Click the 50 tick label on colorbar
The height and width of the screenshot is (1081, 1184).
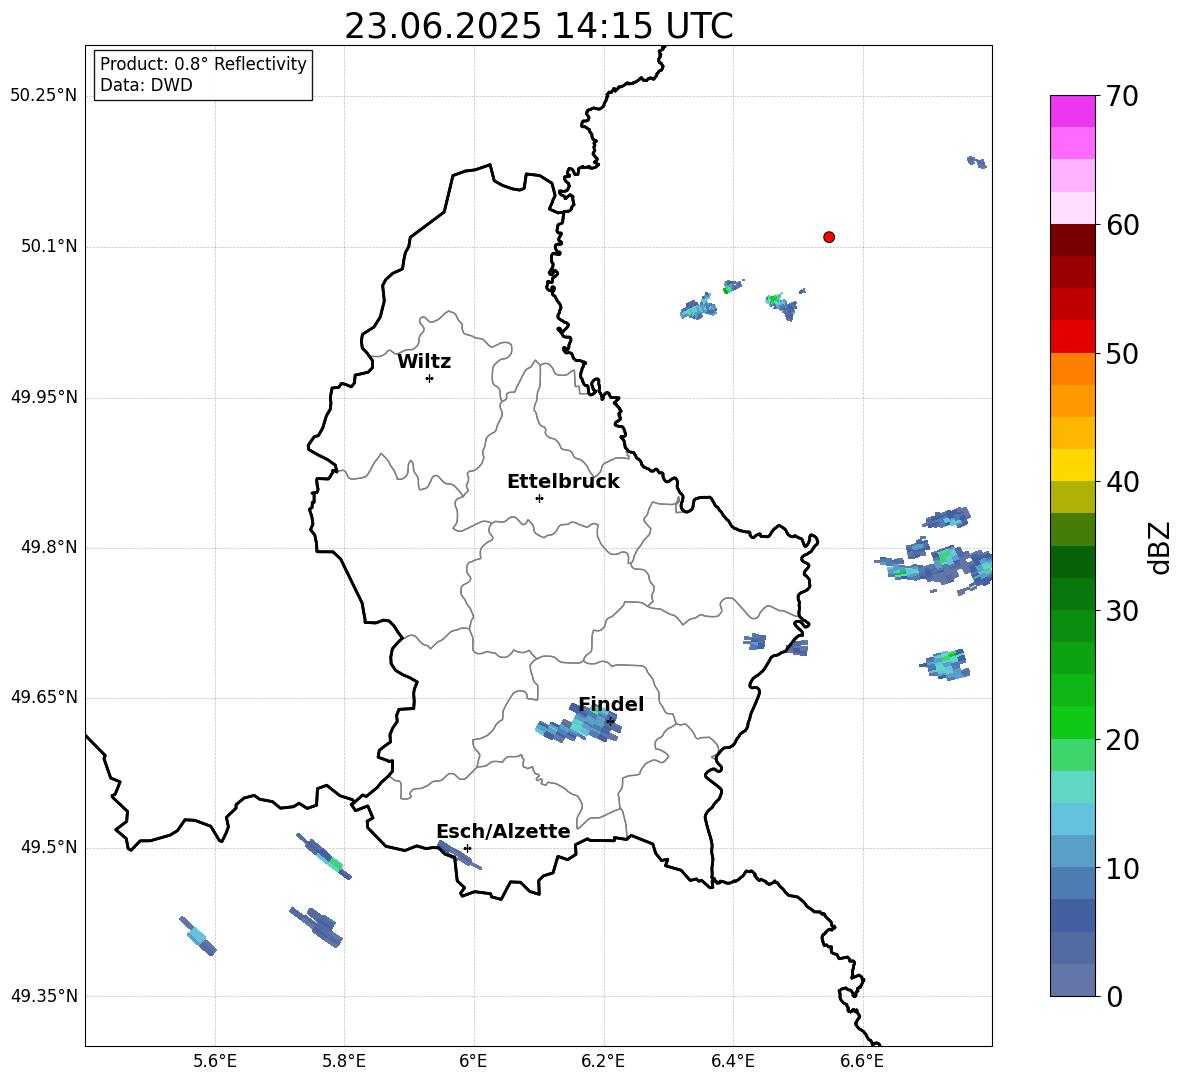pos(1123,353)
